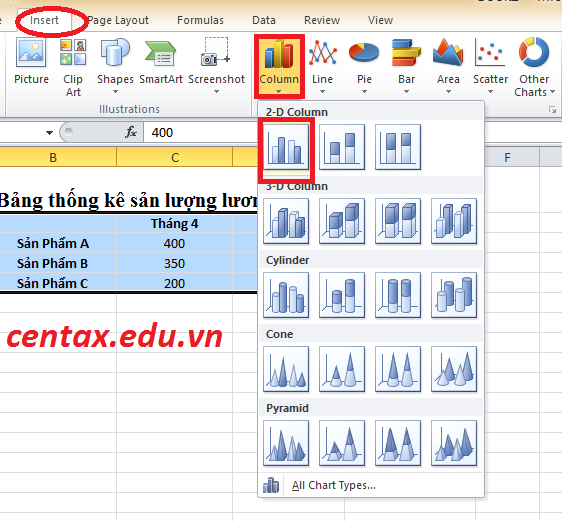Open the Name Box dropdown arrow

[49, 133]
